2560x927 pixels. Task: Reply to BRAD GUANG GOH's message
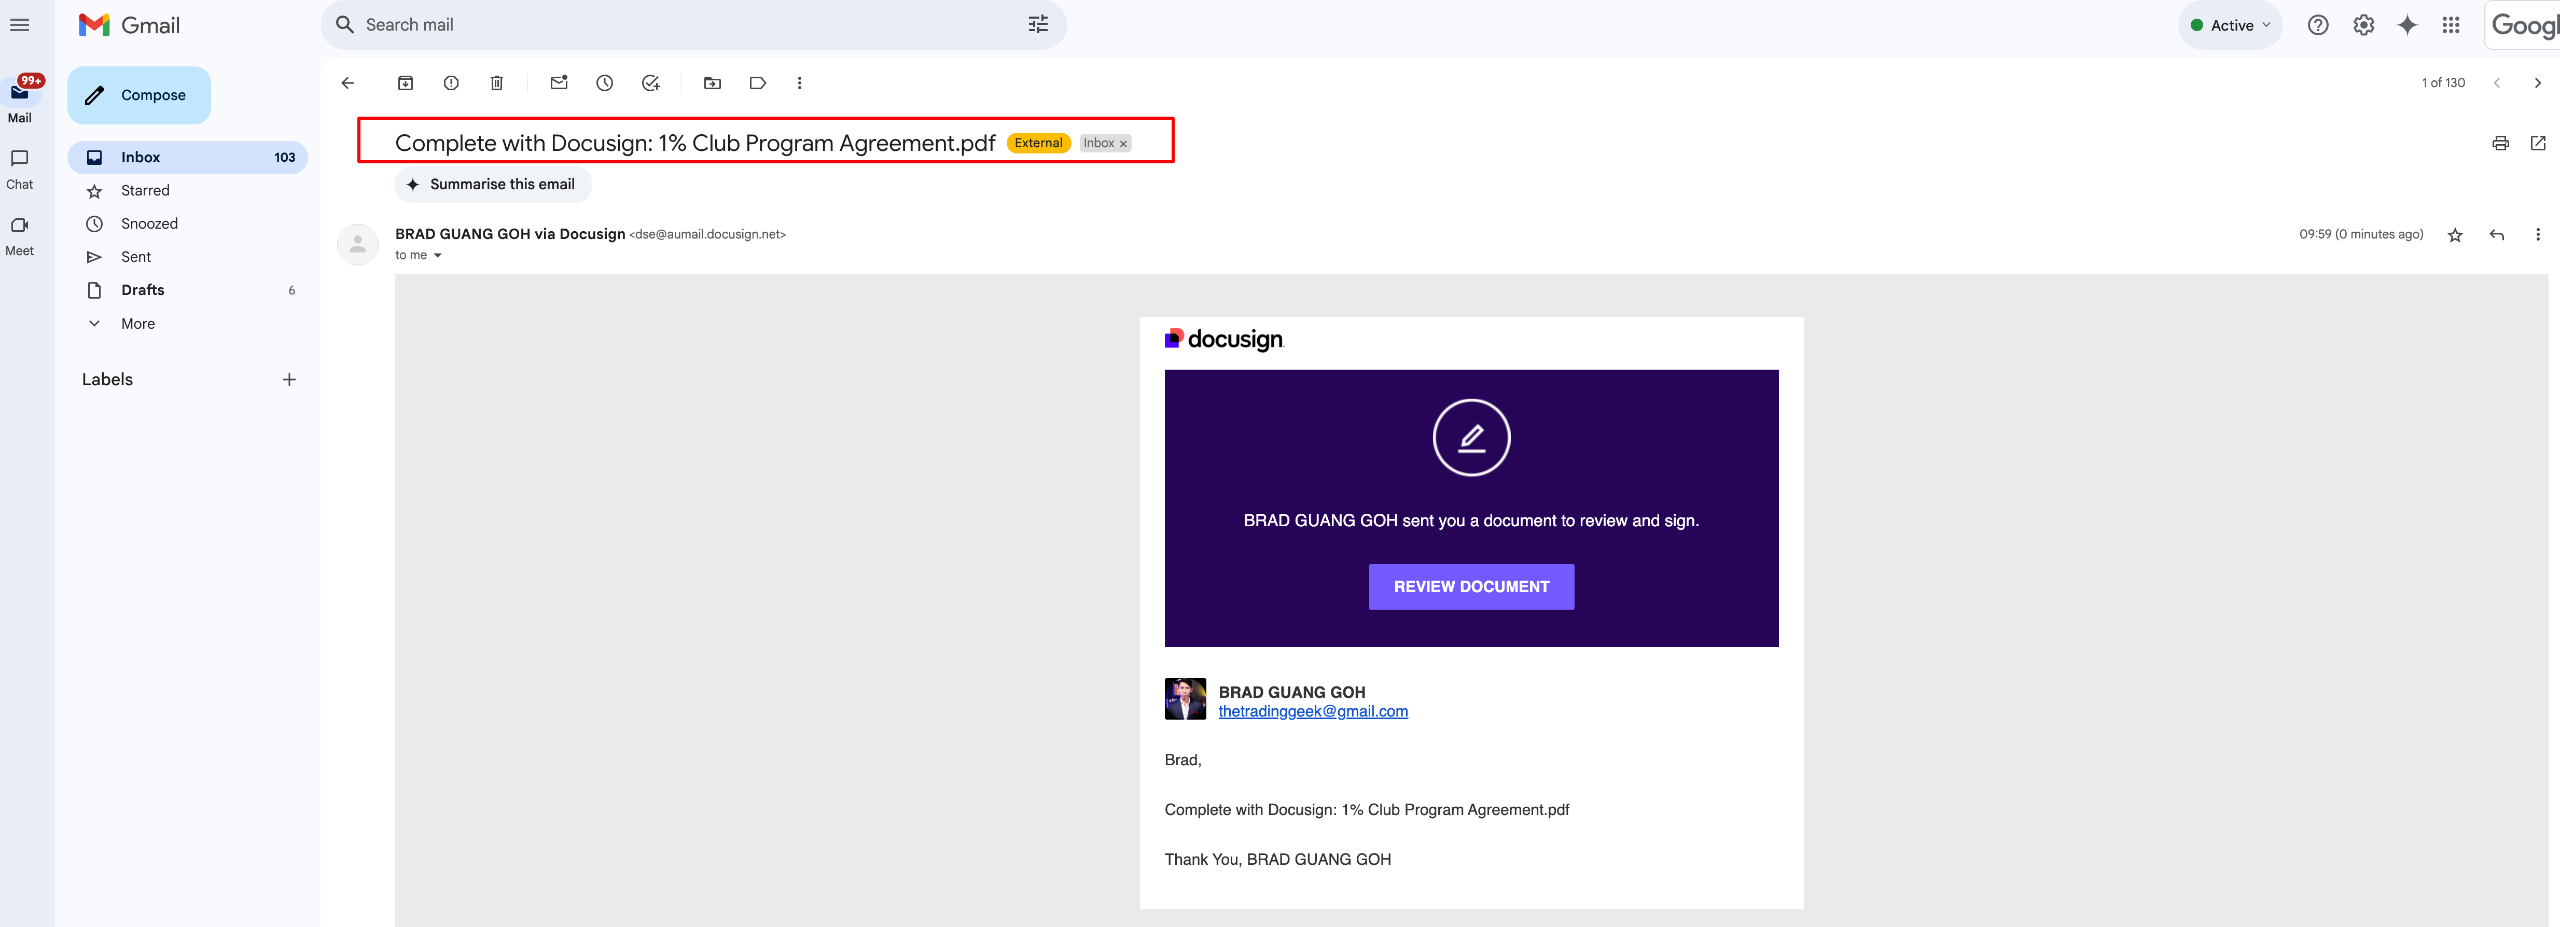click(2497, 235)
